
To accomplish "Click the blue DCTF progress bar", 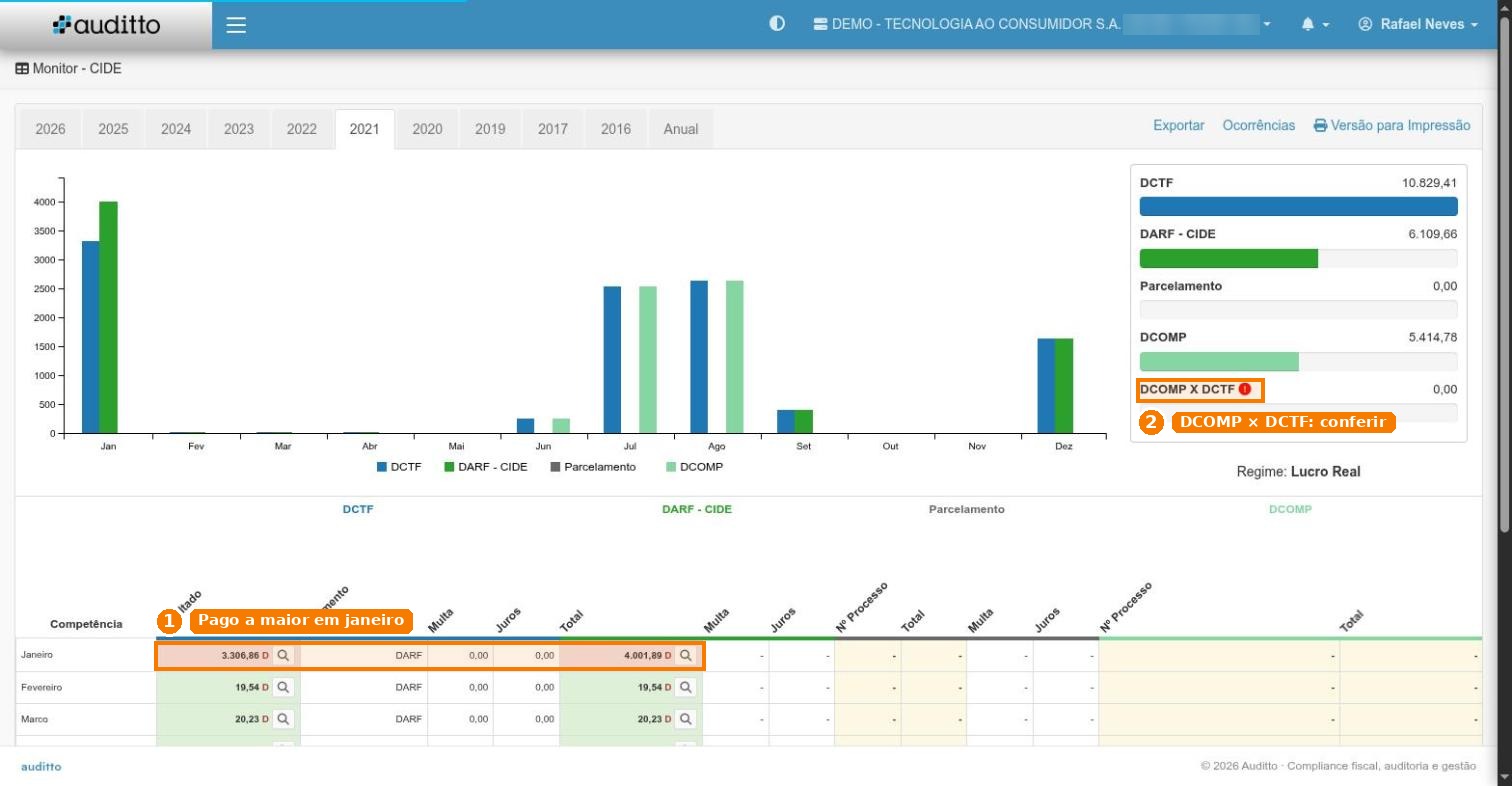I will click(x=1298, y=207).
